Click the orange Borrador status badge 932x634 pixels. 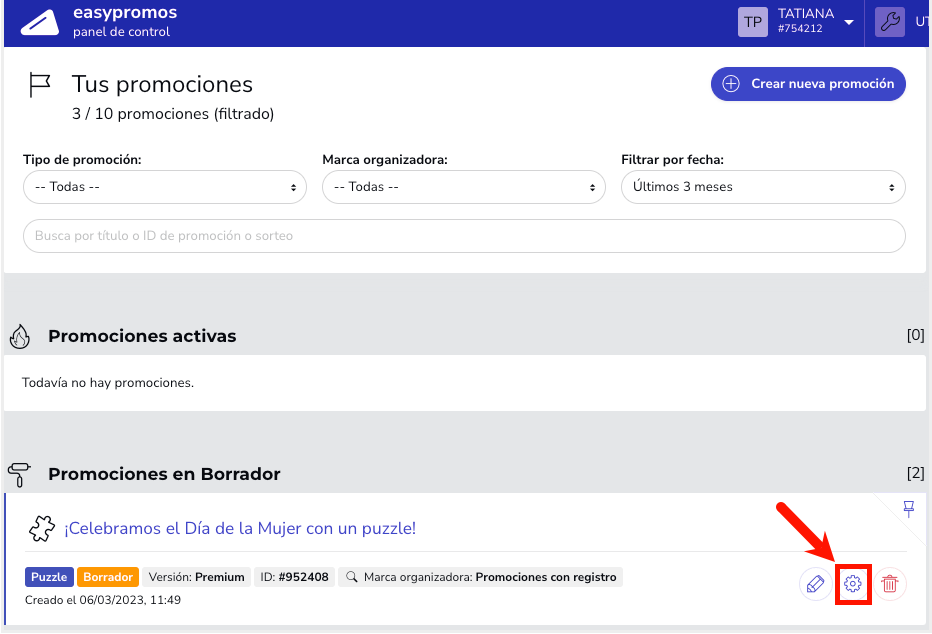tap(108, 577)
